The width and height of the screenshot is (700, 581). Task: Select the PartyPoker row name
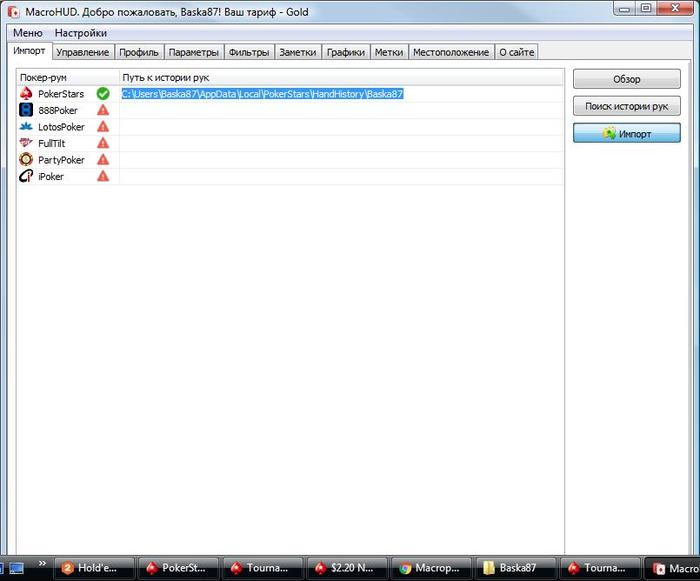point(61,160)
